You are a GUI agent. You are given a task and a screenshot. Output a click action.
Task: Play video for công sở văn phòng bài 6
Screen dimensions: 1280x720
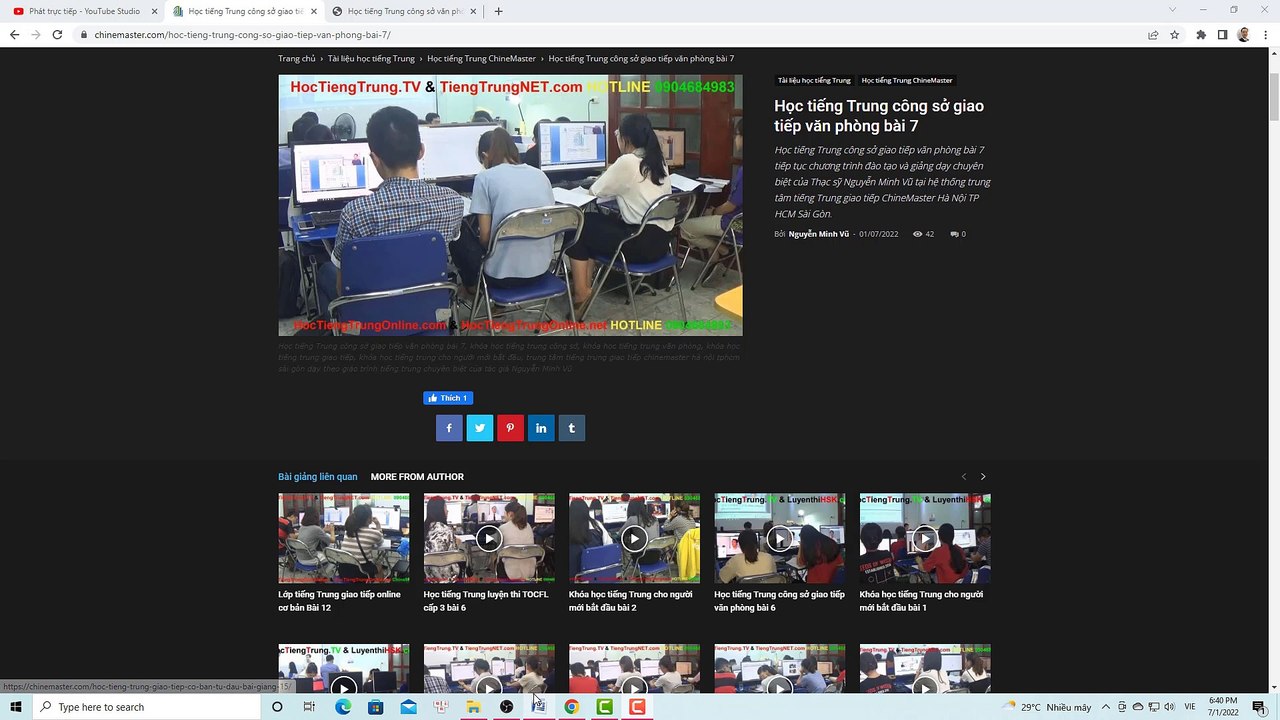(779, 539)
